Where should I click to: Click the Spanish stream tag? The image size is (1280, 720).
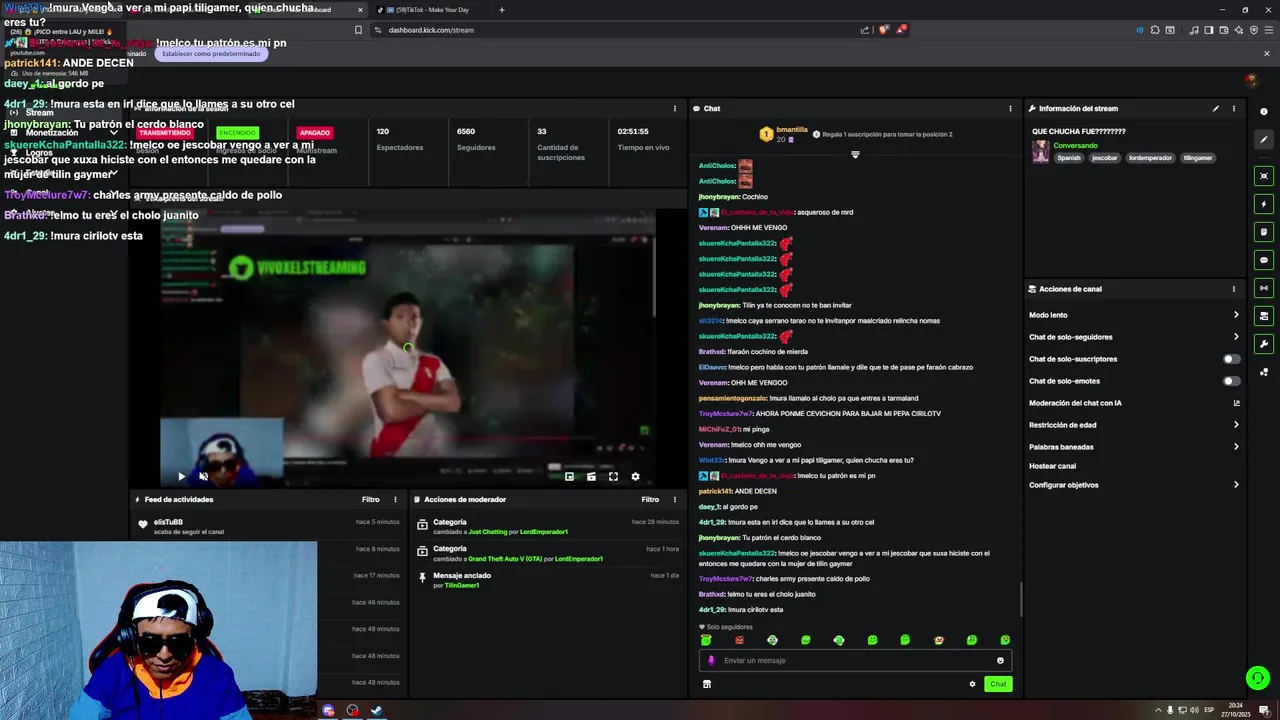coord(1069,158)
